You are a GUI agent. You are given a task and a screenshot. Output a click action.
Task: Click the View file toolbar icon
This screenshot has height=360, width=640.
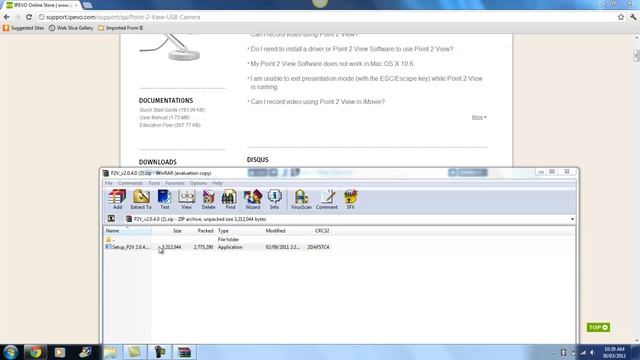pyautogui.click(x=187, y=200)
